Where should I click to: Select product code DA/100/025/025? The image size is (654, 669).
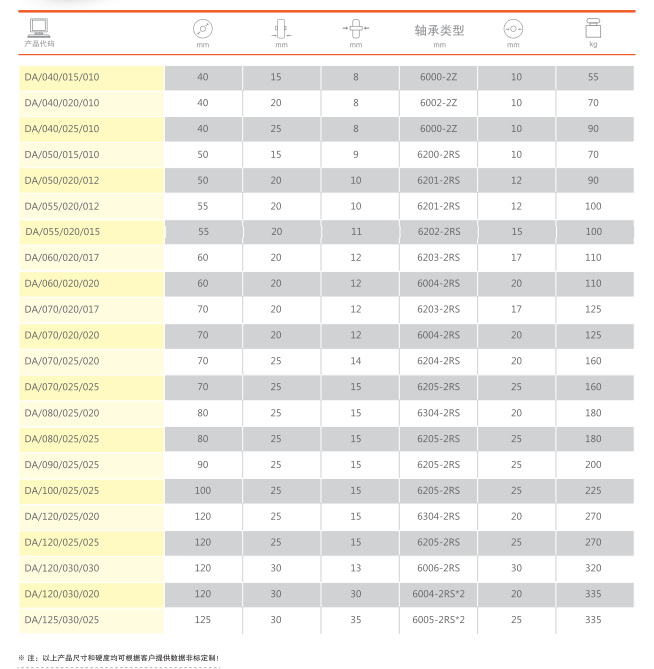pos(62,490)
